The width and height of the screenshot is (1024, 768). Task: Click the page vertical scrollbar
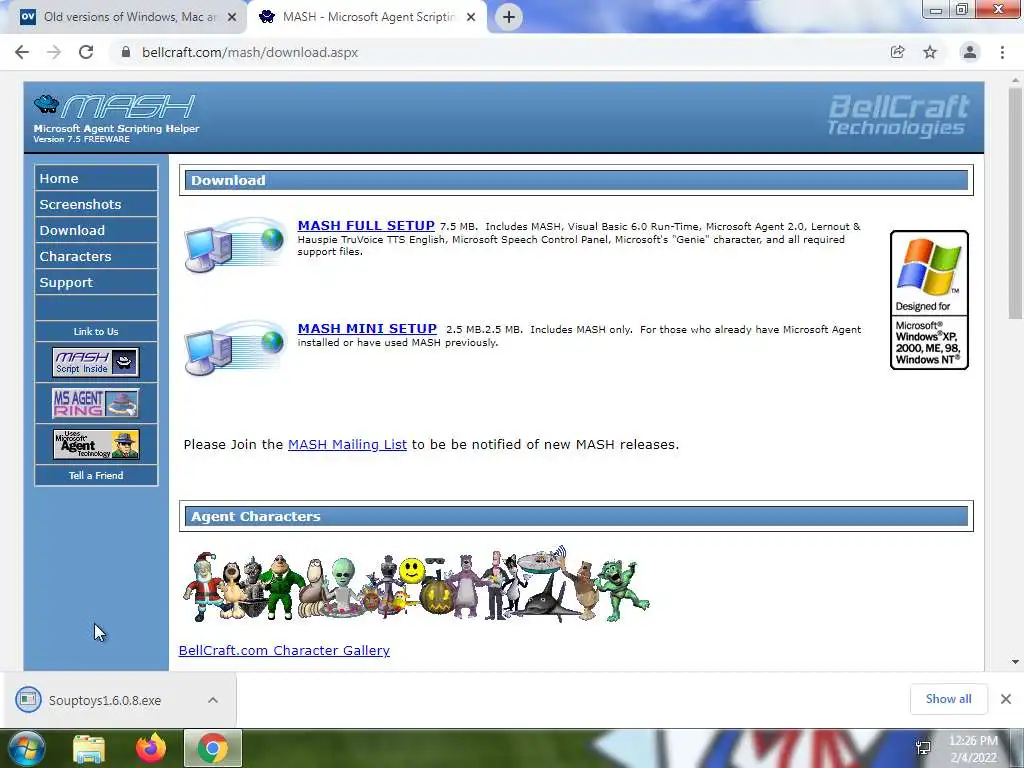1015,202
